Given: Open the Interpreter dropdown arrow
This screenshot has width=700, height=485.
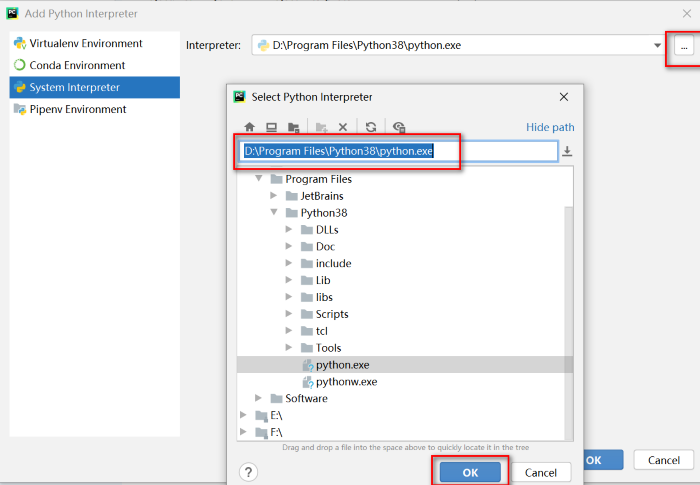Looking at the screenshot, I should (657, 46).
